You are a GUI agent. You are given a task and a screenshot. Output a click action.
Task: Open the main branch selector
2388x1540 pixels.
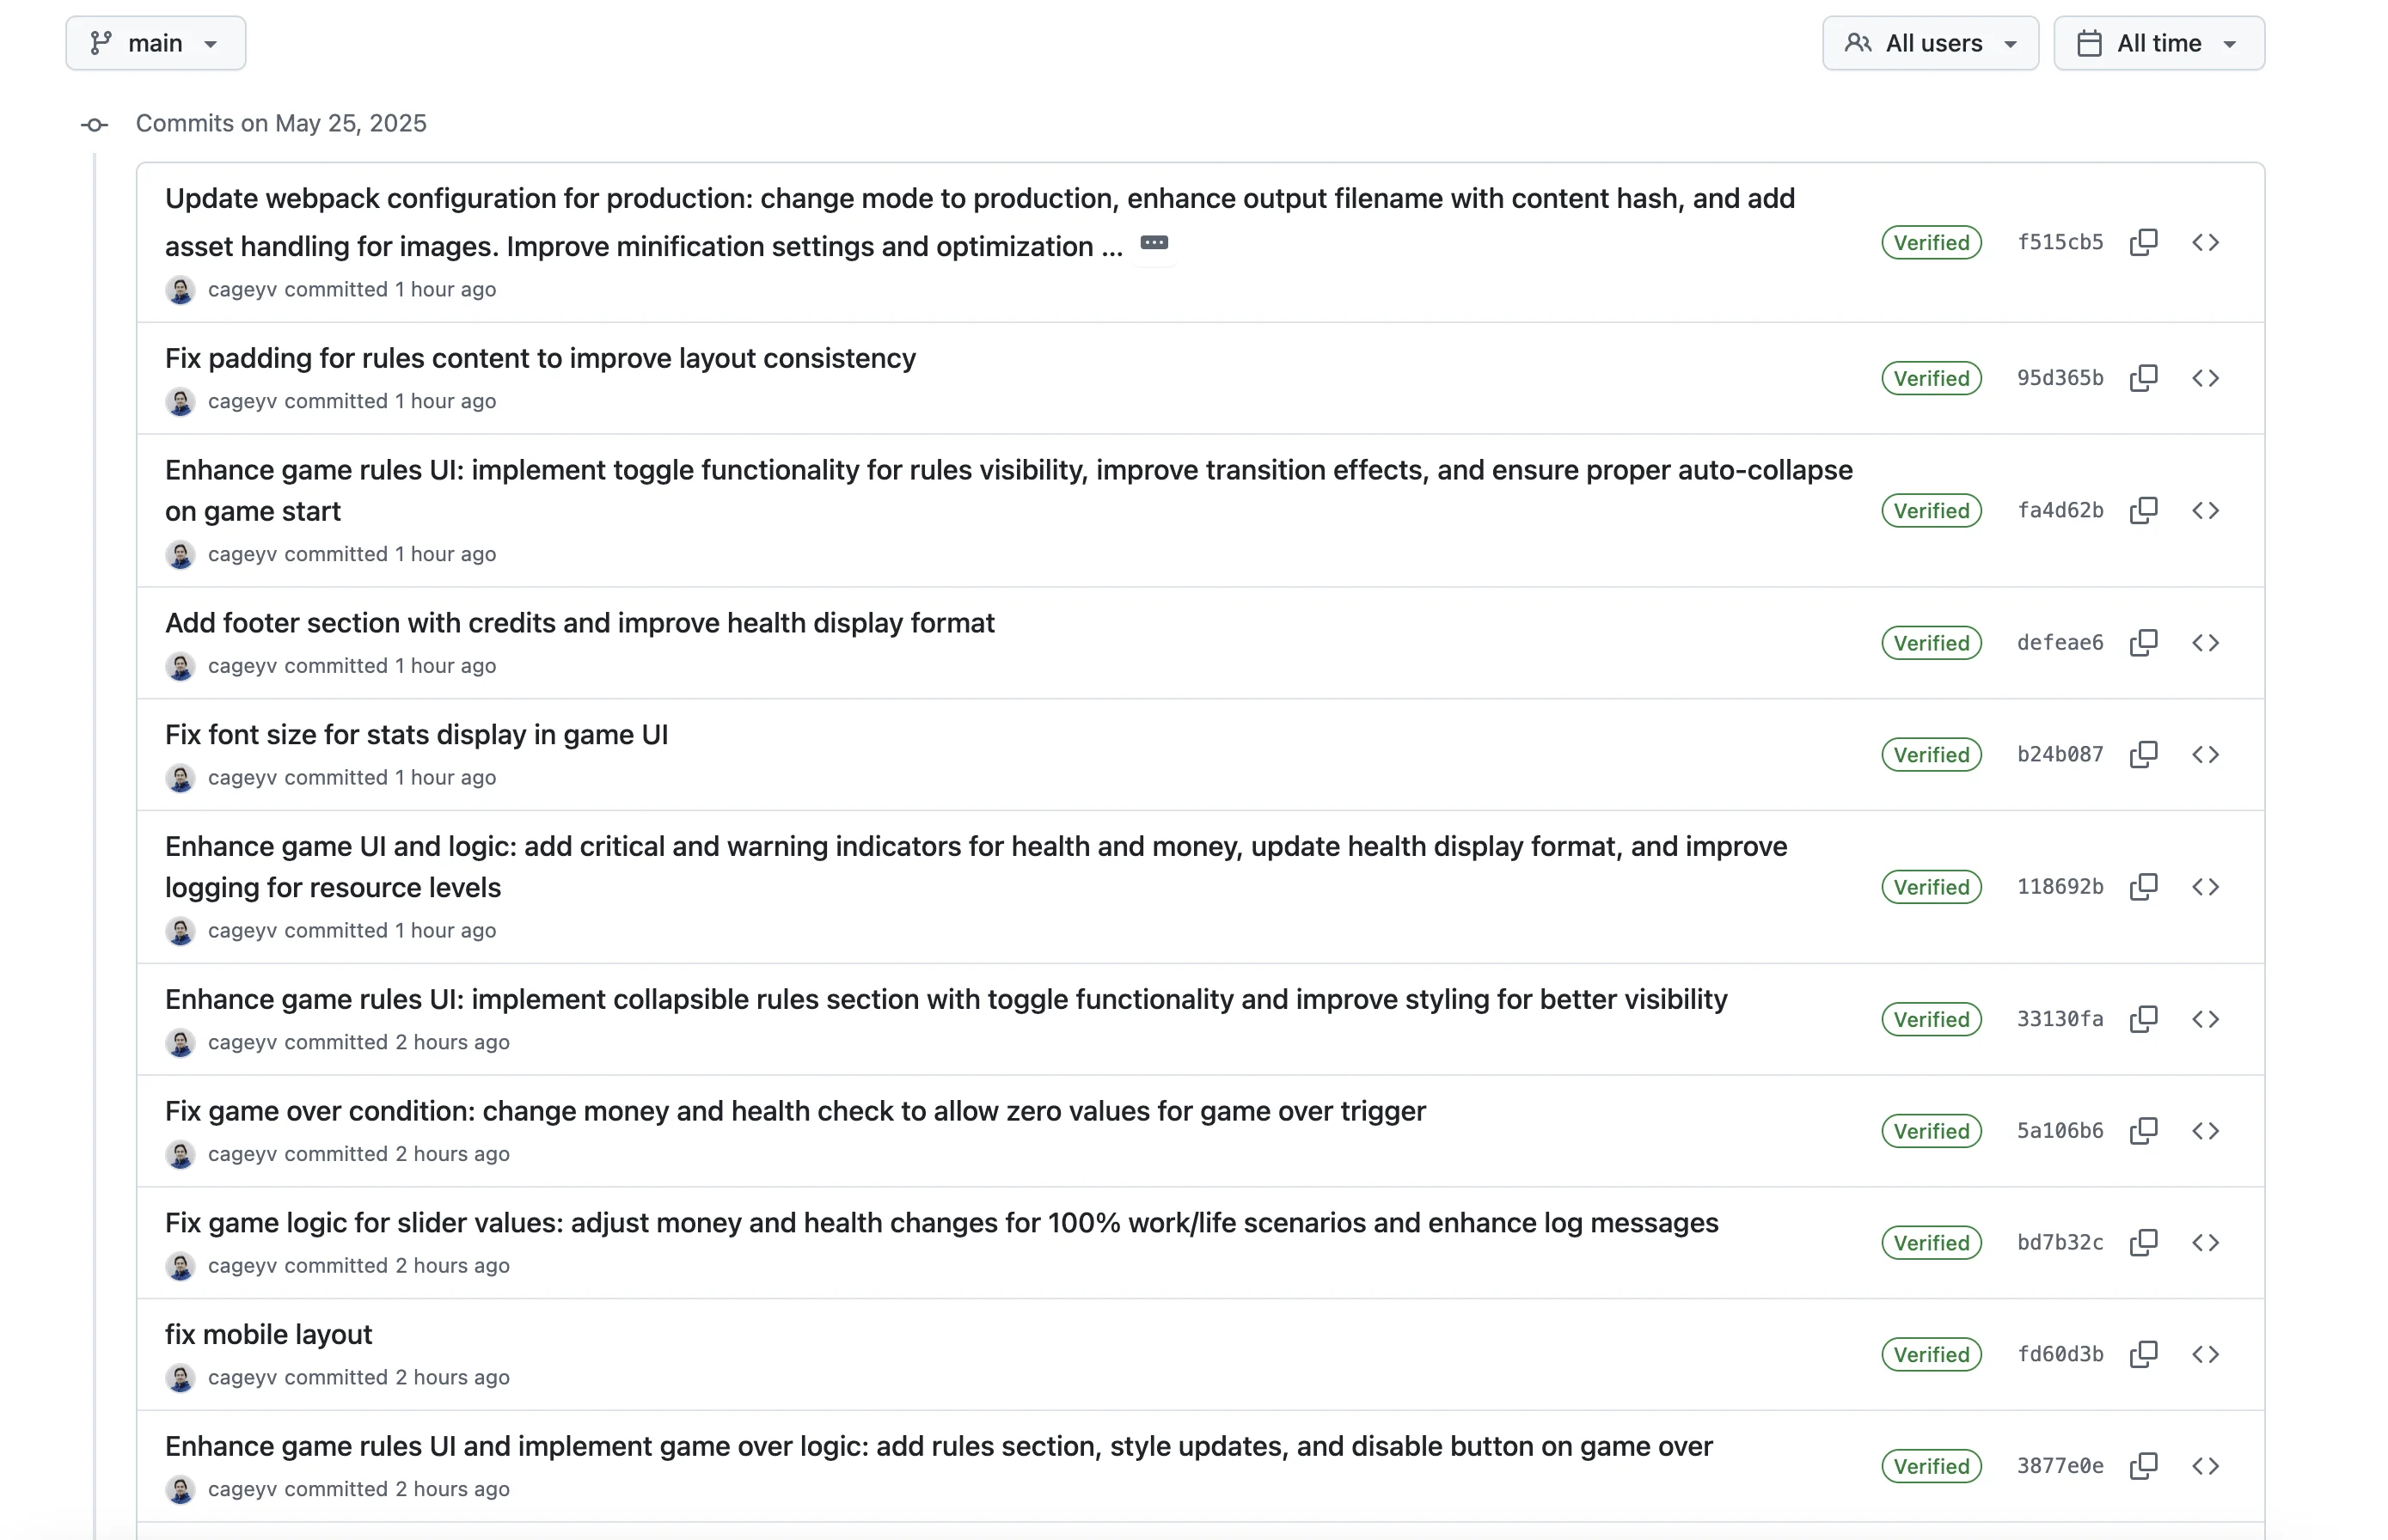[x=155, y=42]
